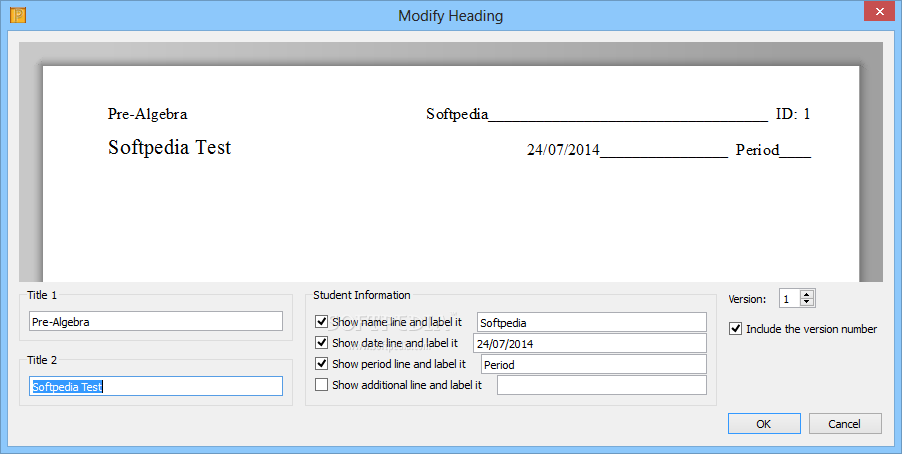
Task: Click the Student Information group label
Action: tap(362, 295)
